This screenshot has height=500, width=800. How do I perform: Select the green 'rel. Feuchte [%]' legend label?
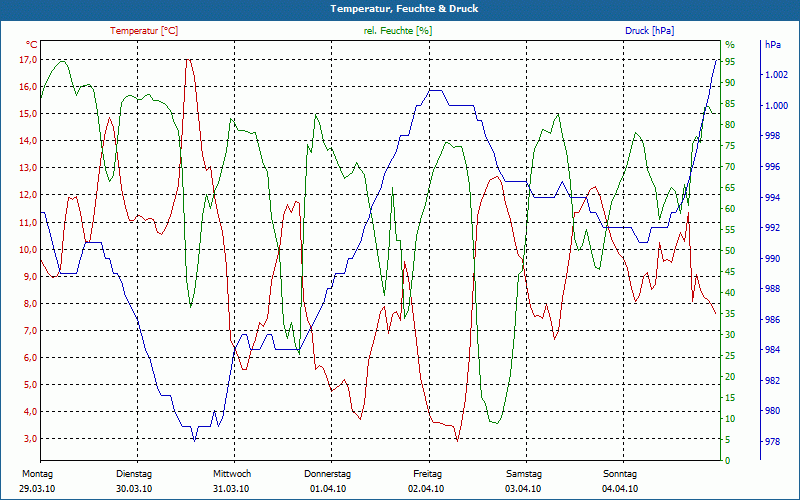(397, 31)
